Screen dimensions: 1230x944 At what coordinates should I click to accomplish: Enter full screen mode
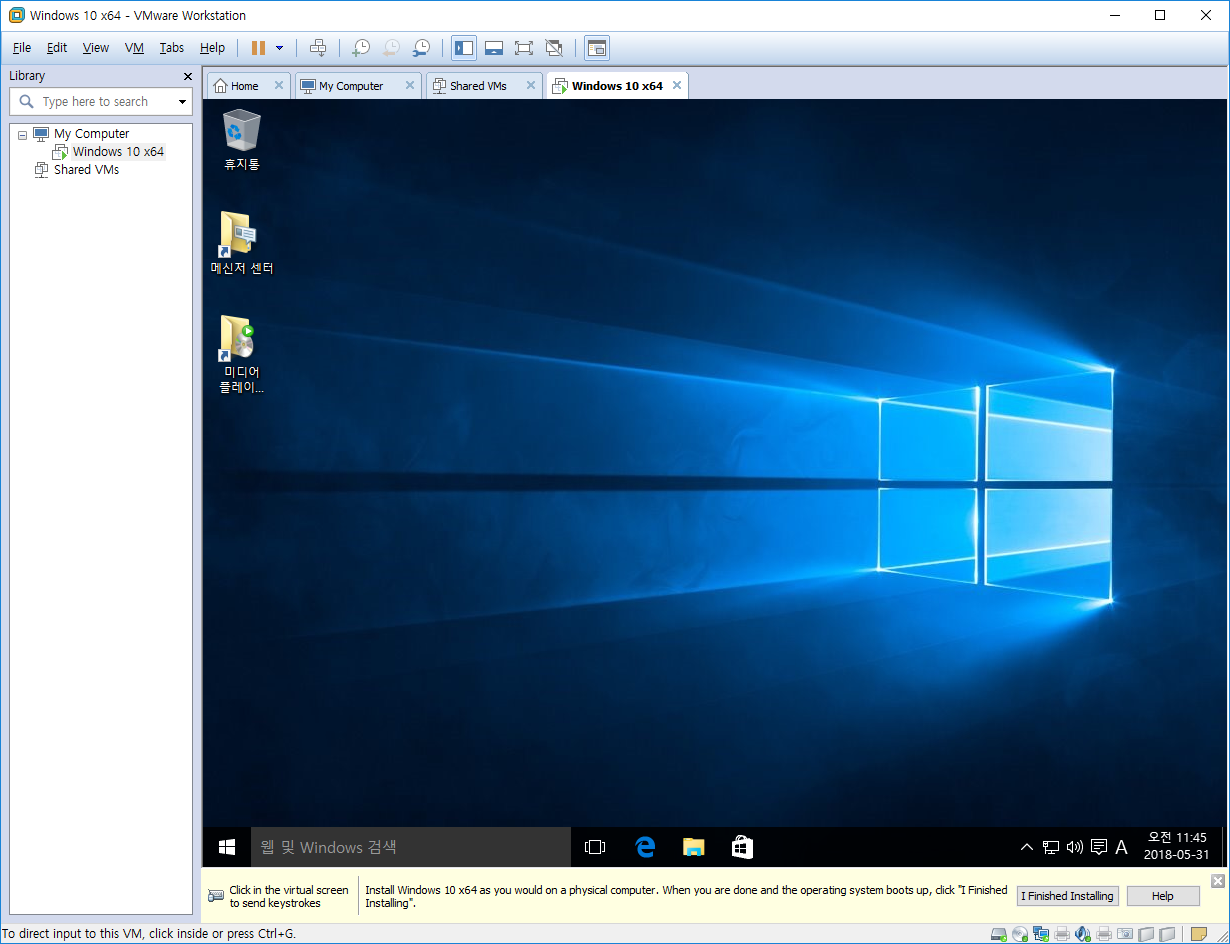pos(523,47)
